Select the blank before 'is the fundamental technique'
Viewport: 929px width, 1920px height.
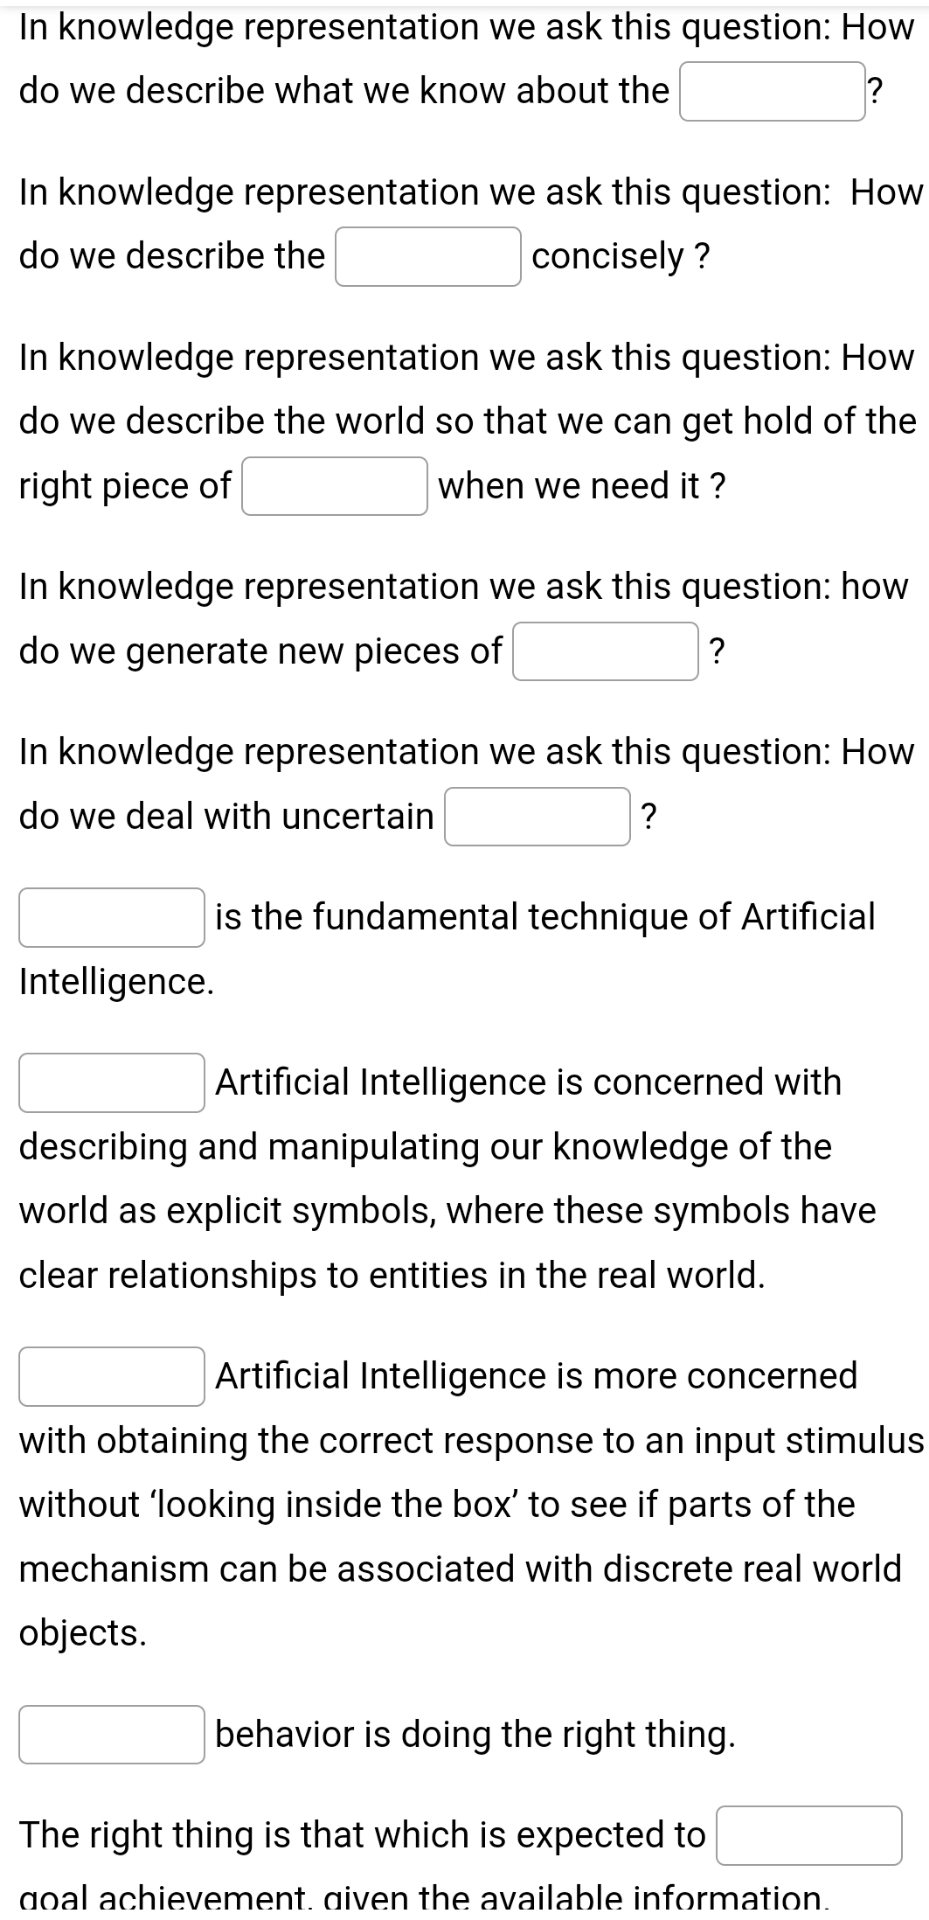[x=111, y=916]
